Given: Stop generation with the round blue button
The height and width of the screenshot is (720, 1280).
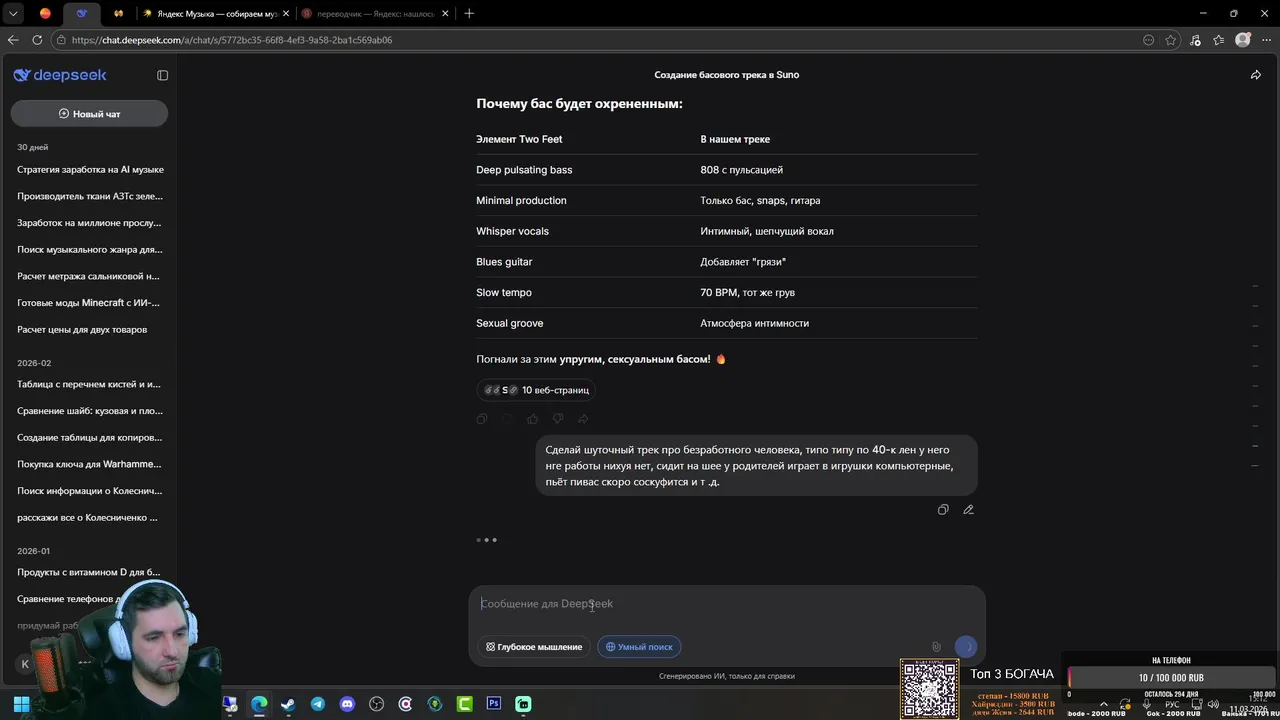Looking at the screenshot, I should pyautogui.click(x=966, y=647).
